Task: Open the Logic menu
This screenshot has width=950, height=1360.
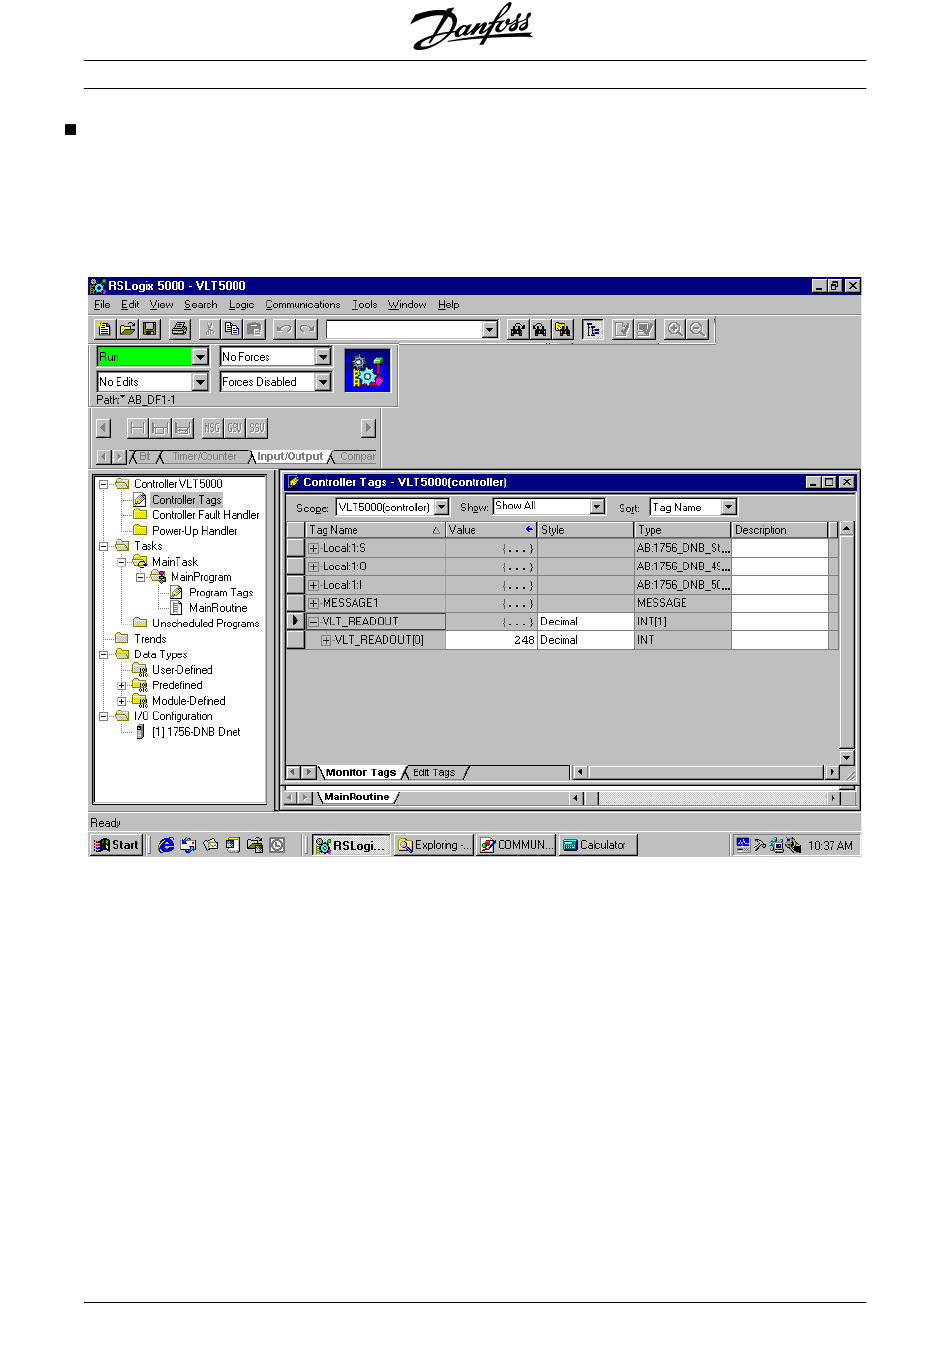Action: (241, 305)
